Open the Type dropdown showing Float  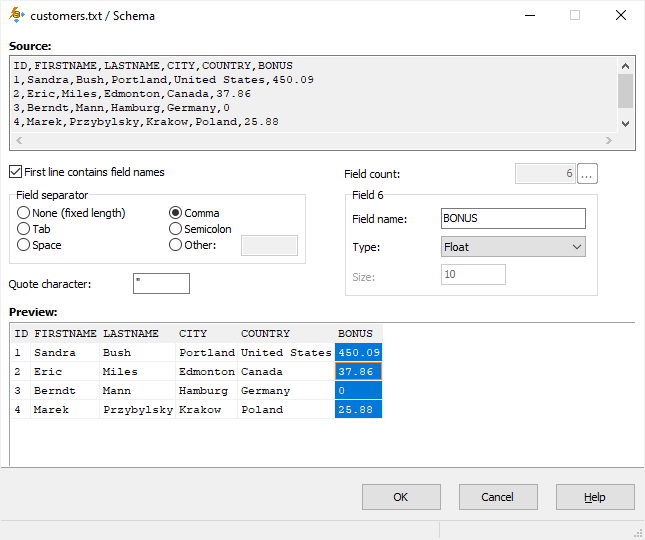click(x=513, y=247)
